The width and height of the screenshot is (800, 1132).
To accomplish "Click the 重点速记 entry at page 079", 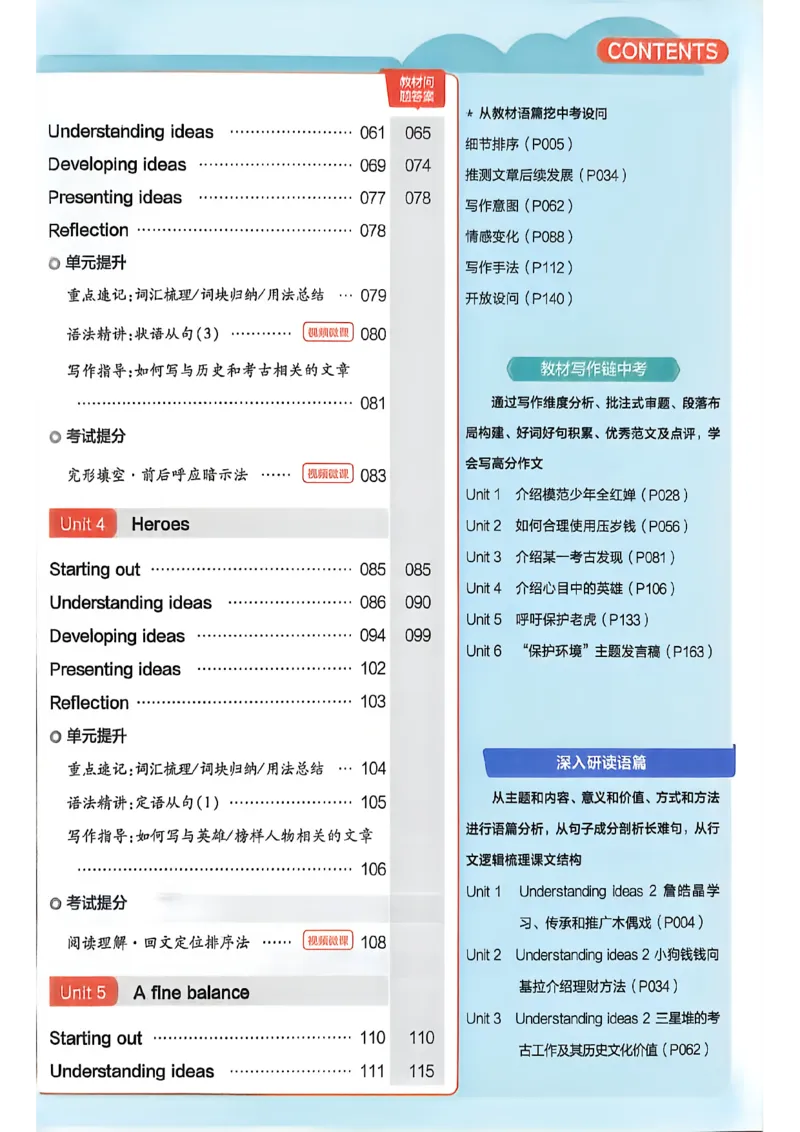I will (x=227, y=295).
